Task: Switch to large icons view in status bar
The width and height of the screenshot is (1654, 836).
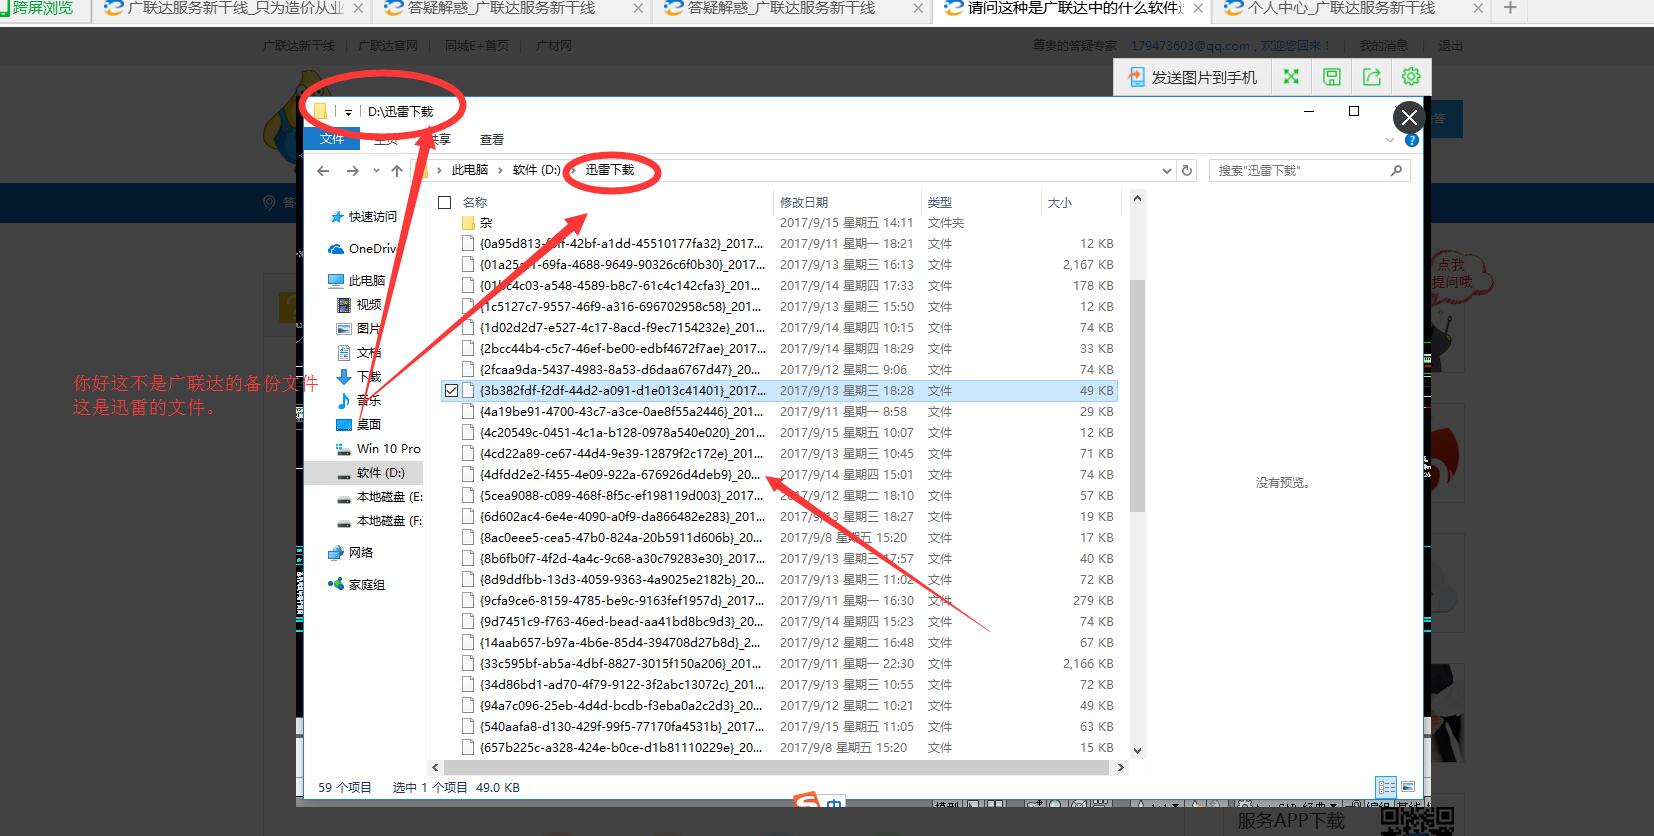Action: pyautogui.click(x=1408, y=788)
